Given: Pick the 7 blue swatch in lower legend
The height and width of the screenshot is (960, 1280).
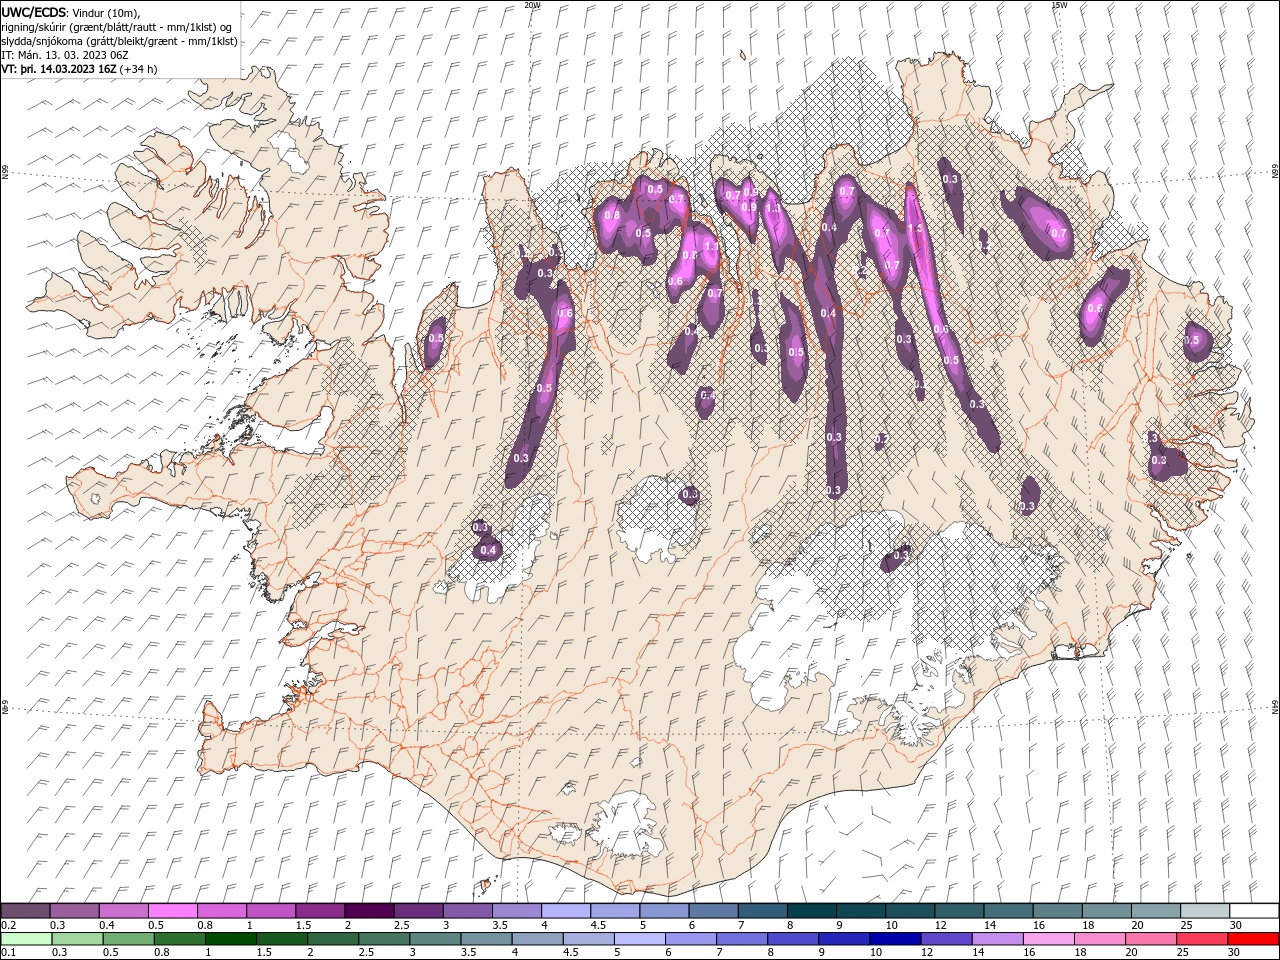Looking at the screenshot, I should (742, 939).
